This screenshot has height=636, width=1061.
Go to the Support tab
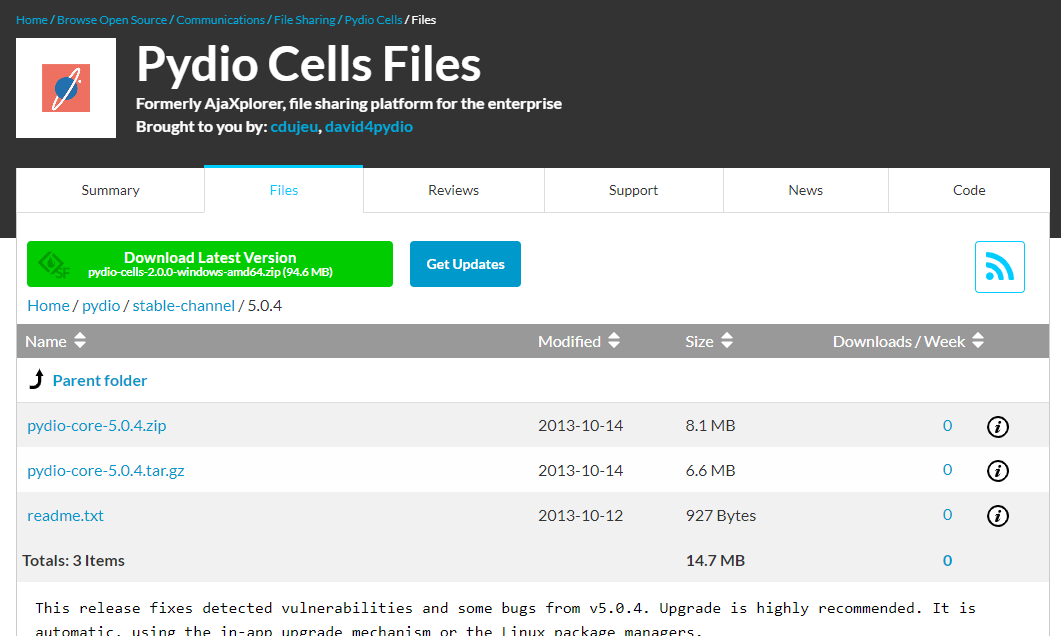tap(633, 190)
